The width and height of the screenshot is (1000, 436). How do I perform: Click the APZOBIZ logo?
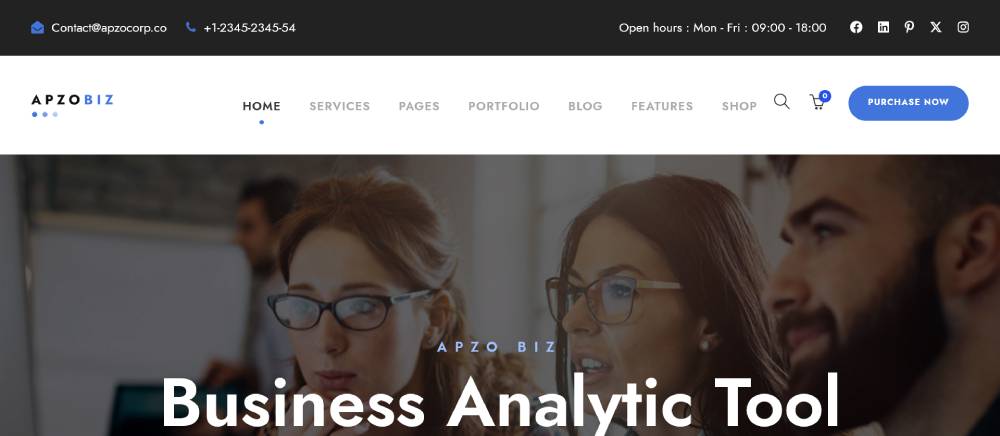coord(72,105)
